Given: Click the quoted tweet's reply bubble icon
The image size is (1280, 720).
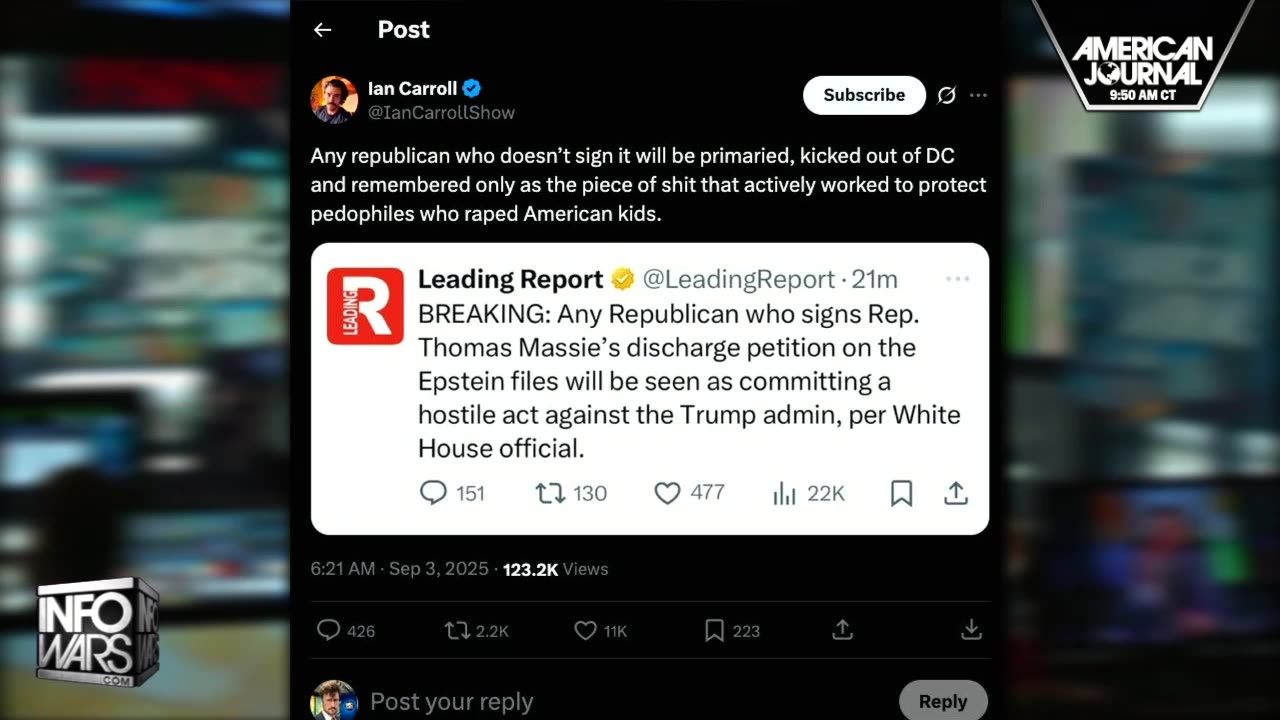Looking at the screenshot, I should pyautogui.click(x=433, y=493).
